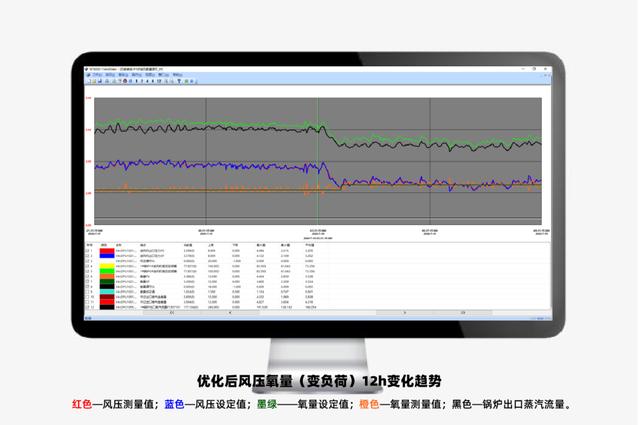Screen dimensions: 640x425
Task: Click the last column header of the data table
Action: [313, 243]
